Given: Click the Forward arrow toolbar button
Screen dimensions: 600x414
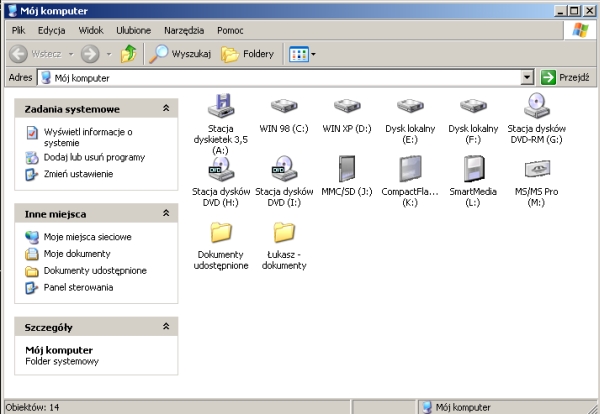Looking at the screenshot, I should [x=90, y=54].
